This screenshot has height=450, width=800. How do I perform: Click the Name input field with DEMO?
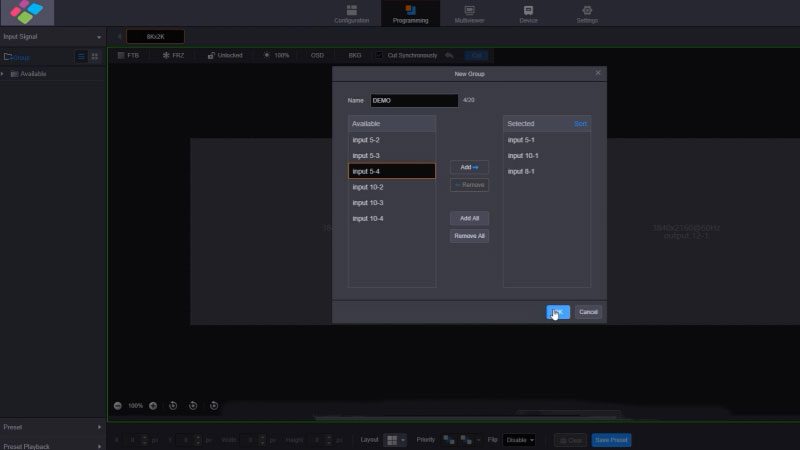coord(414,101)
